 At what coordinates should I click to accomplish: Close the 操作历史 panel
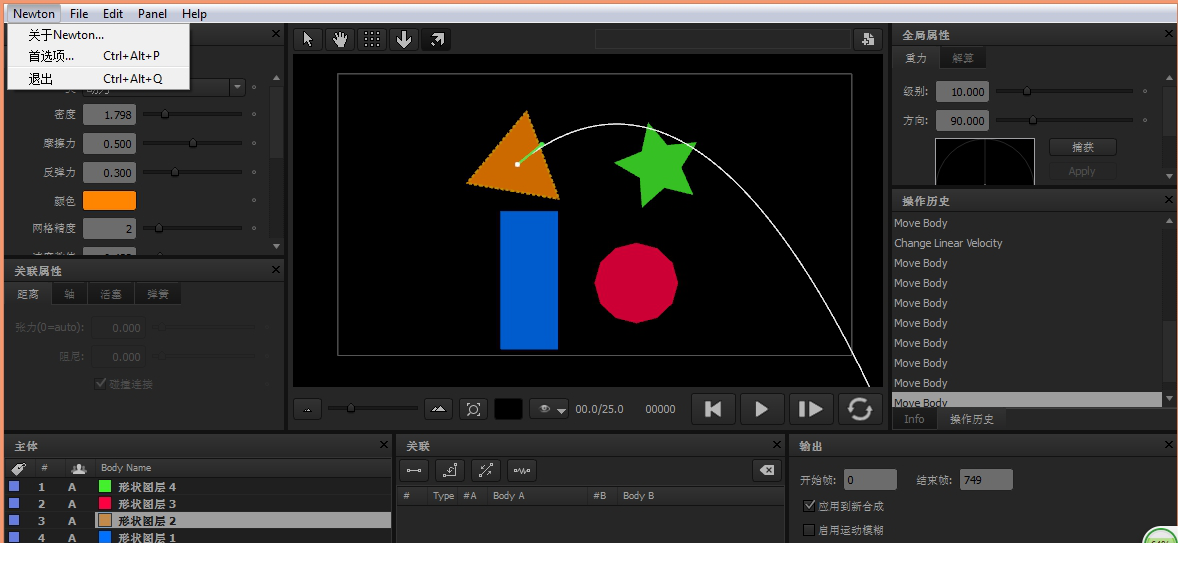(1168, 200)
